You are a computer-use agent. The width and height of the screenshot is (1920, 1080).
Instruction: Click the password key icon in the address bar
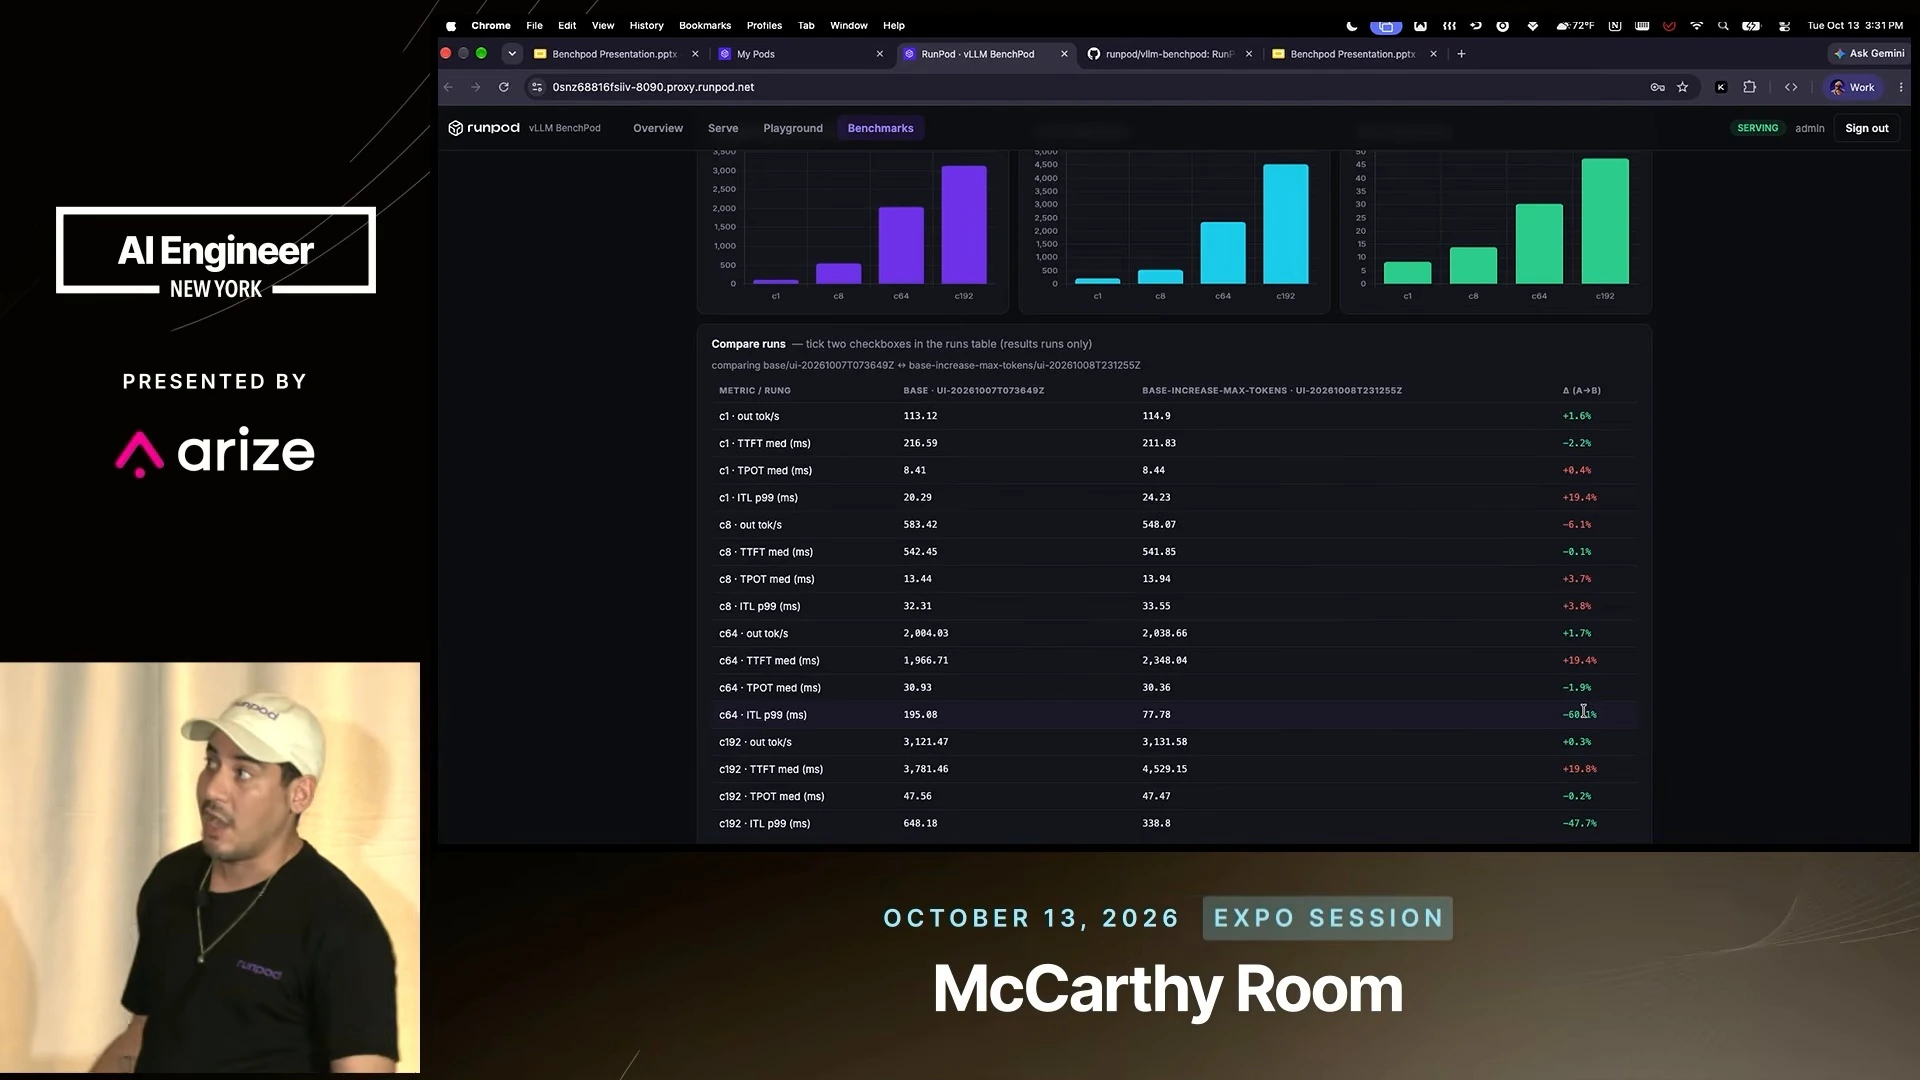coord(1657,87)
